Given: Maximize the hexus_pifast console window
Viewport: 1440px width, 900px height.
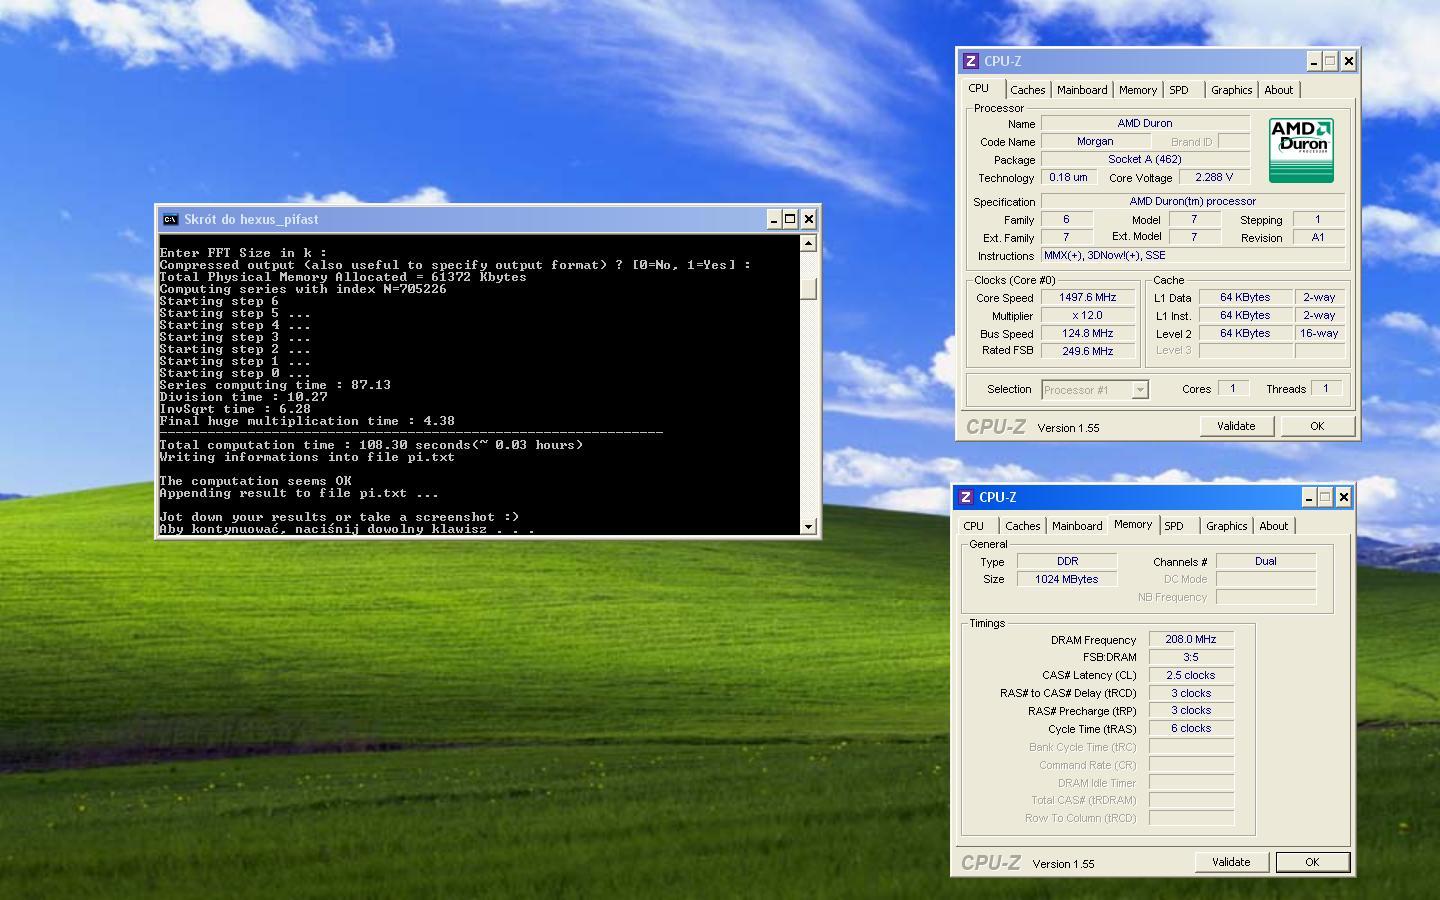Looking at the screenshot, I should click(x=791, y=219).
